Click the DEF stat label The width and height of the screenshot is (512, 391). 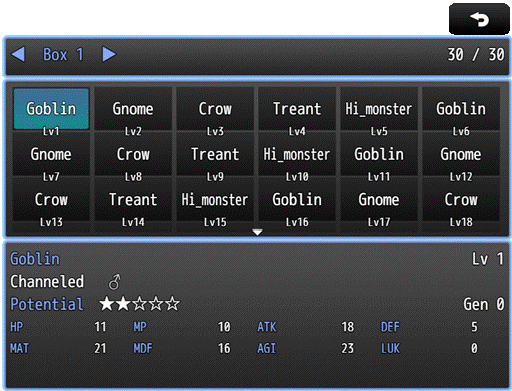[x=390, y=327]
